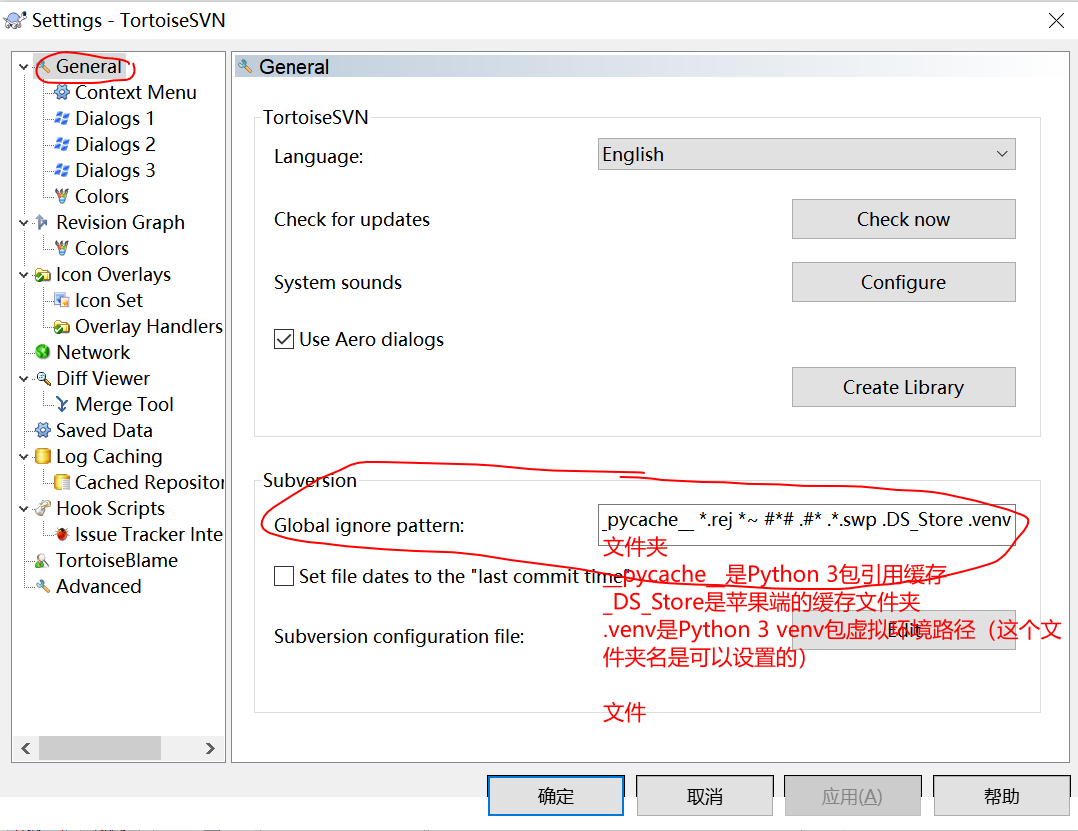Click the 确定 (OK) button

click(x=556, y=796)
